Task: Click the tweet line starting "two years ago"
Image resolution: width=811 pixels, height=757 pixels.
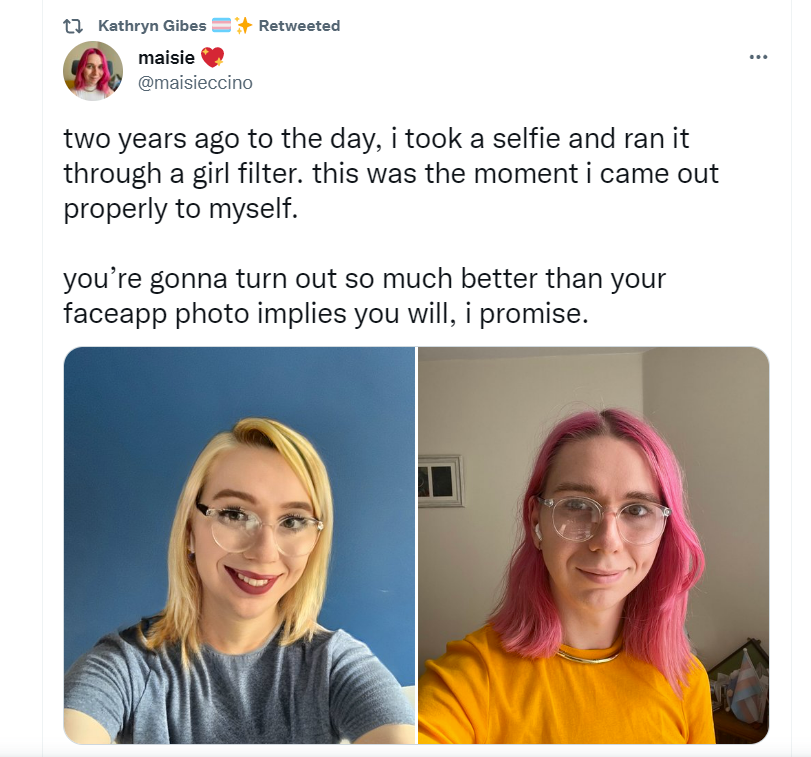Action: 376,139
